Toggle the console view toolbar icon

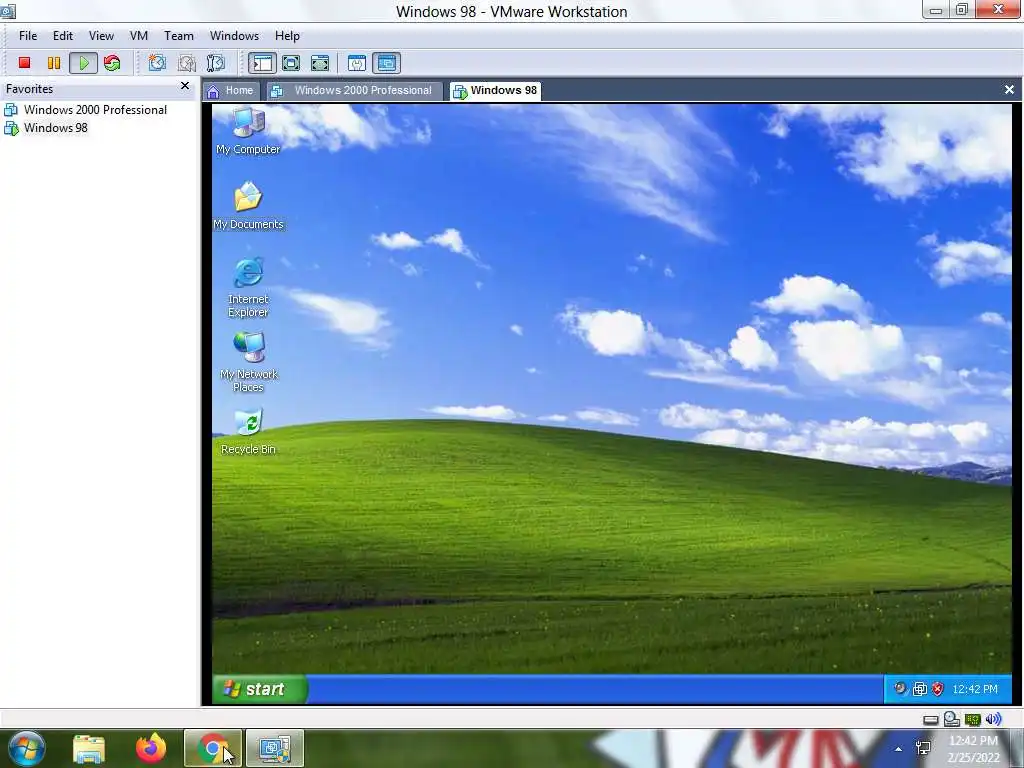(x=387, y=63)
